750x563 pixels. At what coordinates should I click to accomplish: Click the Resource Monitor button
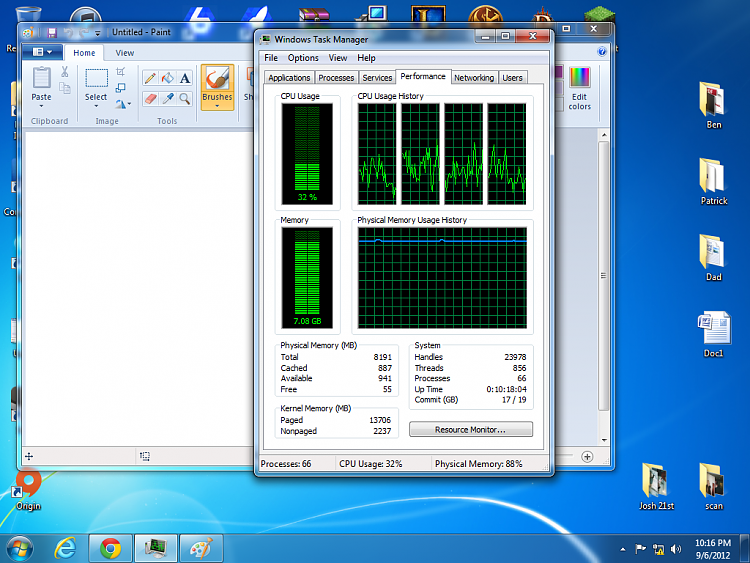(x=471, y=430)
